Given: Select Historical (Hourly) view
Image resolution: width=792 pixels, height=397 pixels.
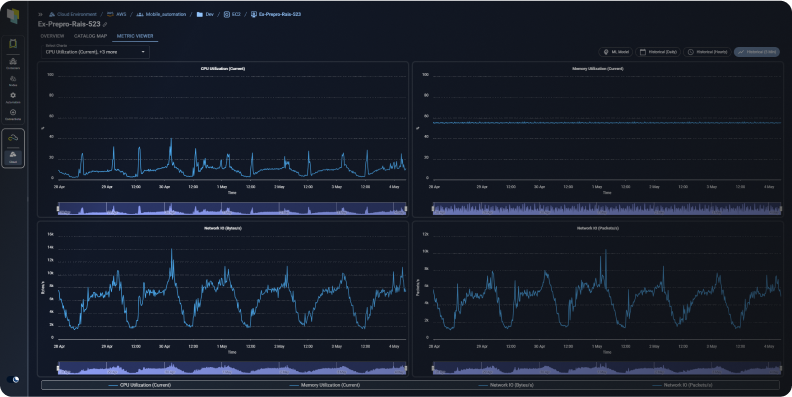Looking at the screenshot, I should coord(707,52).
